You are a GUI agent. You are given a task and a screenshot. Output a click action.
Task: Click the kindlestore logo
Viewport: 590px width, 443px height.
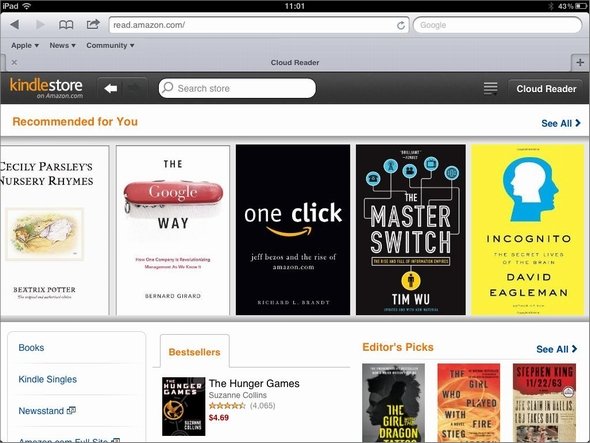pos(46,88)
